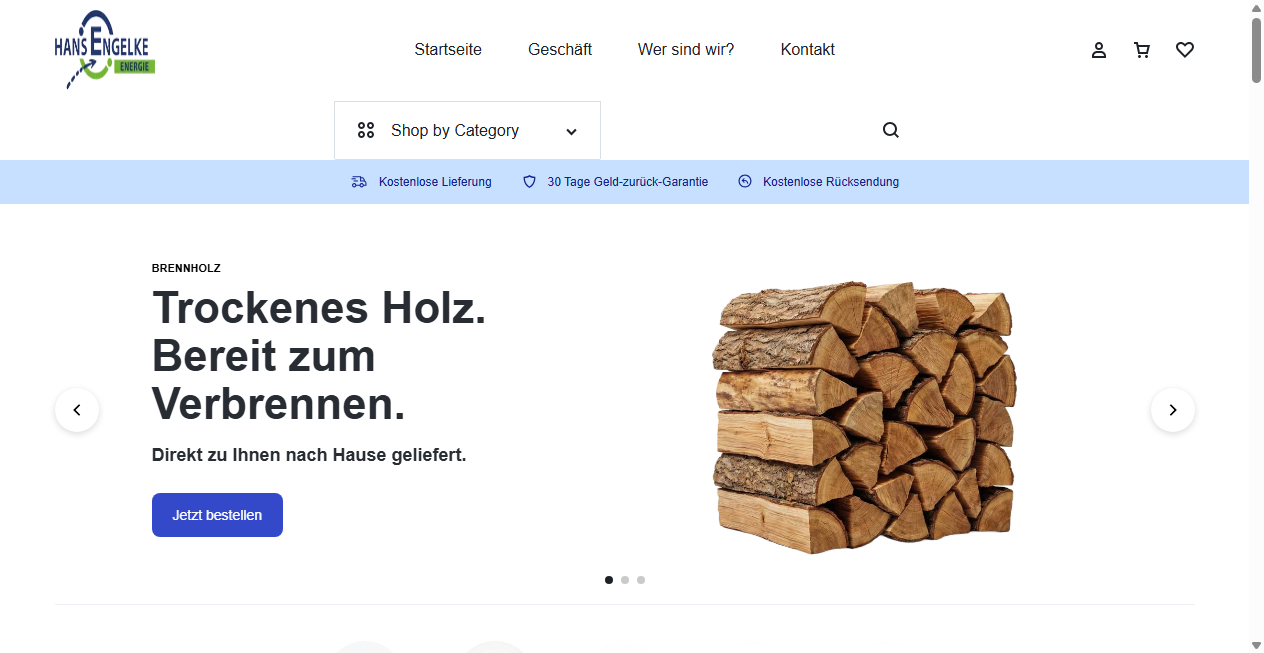Viewport: 1264px width, 653px height.
Task: Open the Geschäft menu item
Action: [560, 49]
